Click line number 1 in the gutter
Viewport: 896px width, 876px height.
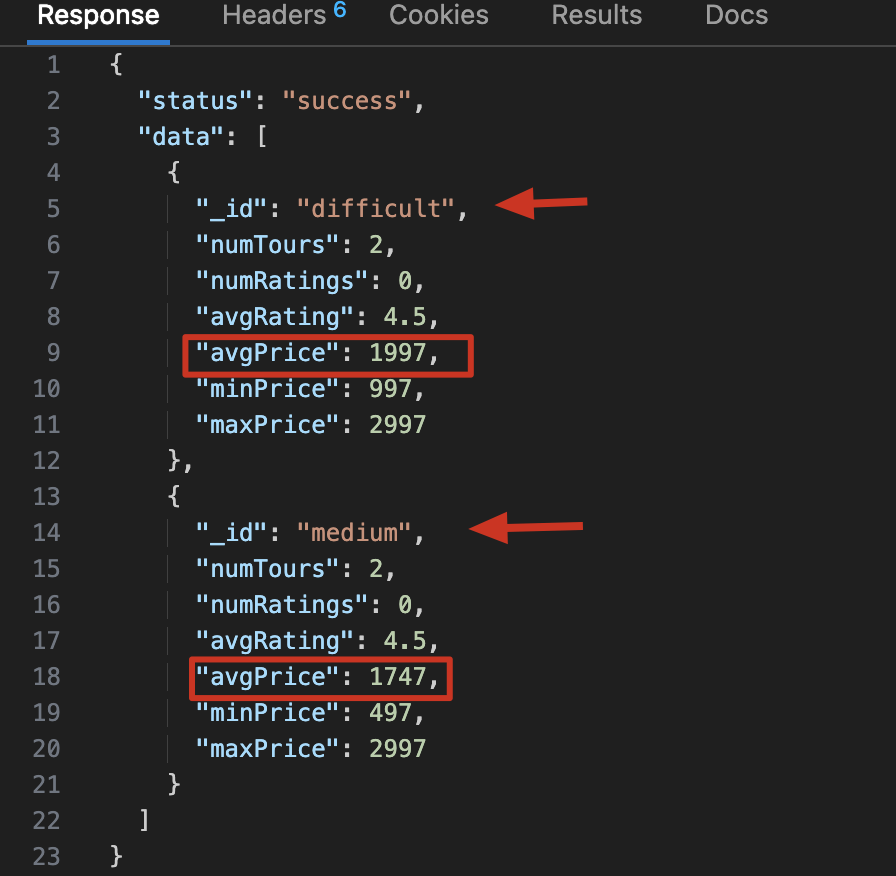coord(53,65)
